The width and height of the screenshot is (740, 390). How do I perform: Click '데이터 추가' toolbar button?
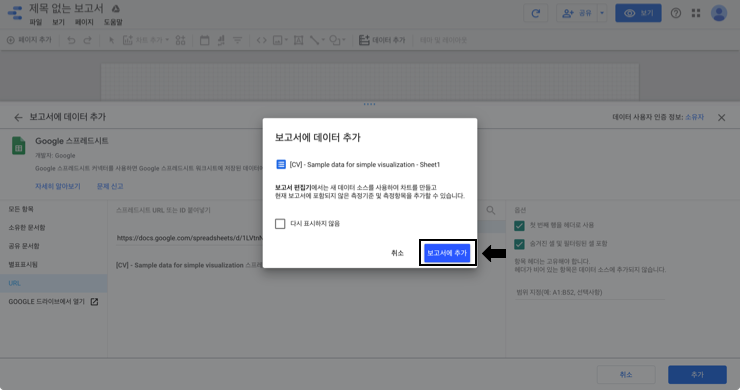[x=382, y=41]
